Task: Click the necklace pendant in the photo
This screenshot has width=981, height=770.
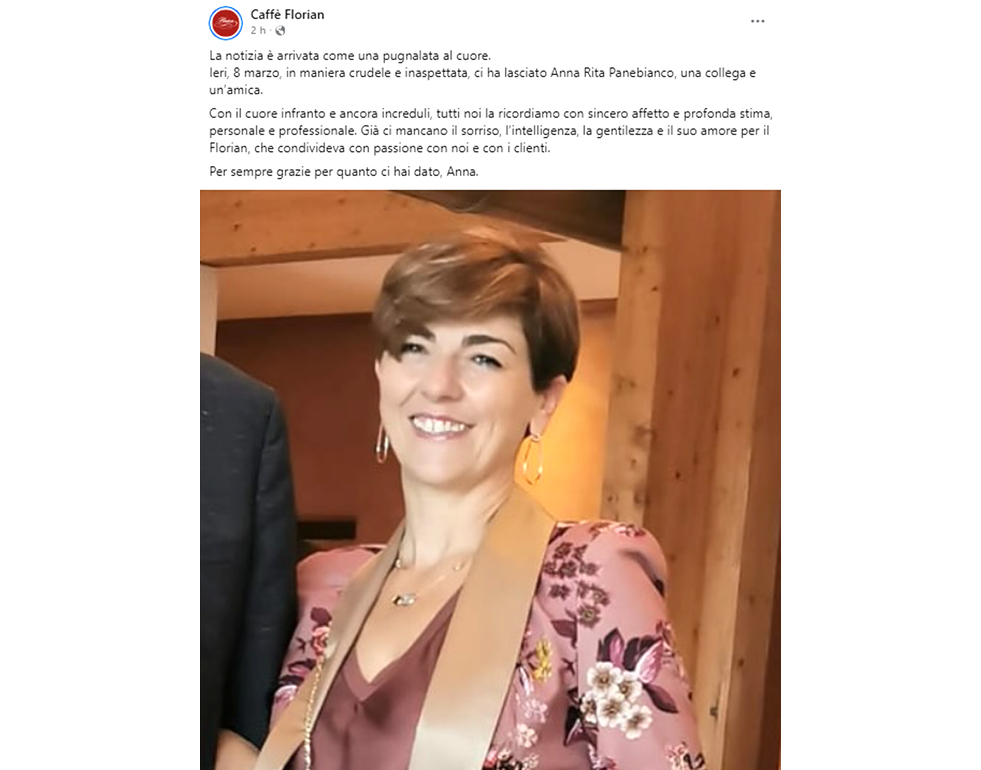Action: [x=404, y=599]
